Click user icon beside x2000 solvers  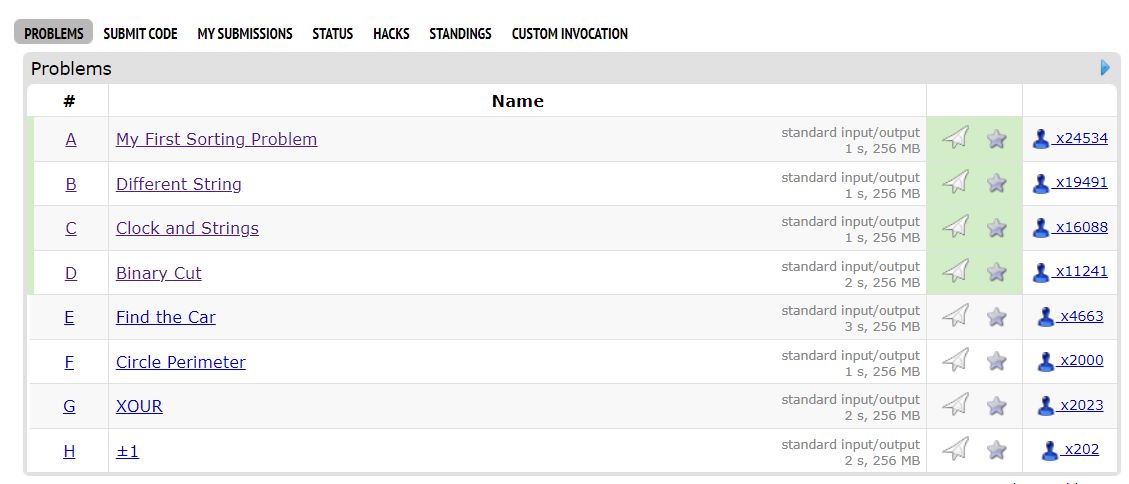click(x=1046, y=361)
